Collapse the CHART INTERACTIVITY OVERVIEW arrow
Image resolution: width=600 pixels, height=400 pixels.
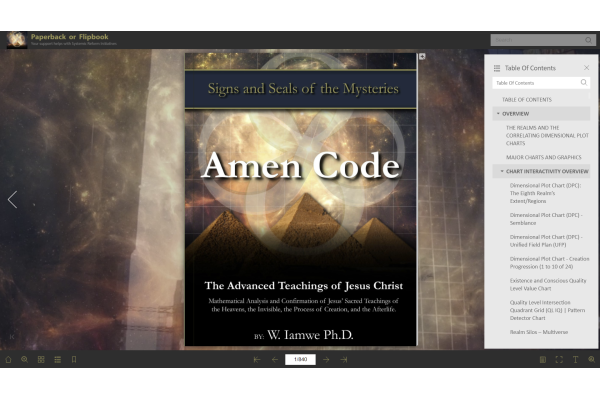click(x=502, y=171)
